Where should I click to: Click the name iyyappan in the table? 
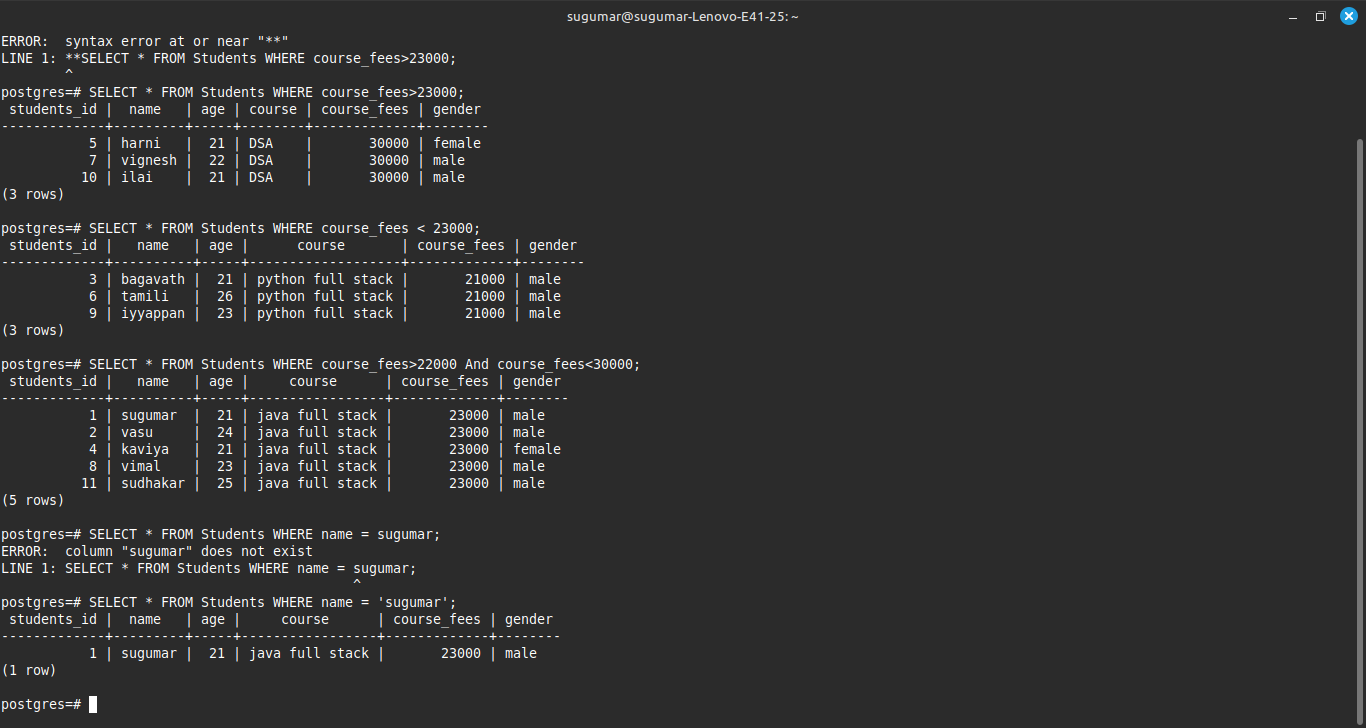click(x=153, y=313)
